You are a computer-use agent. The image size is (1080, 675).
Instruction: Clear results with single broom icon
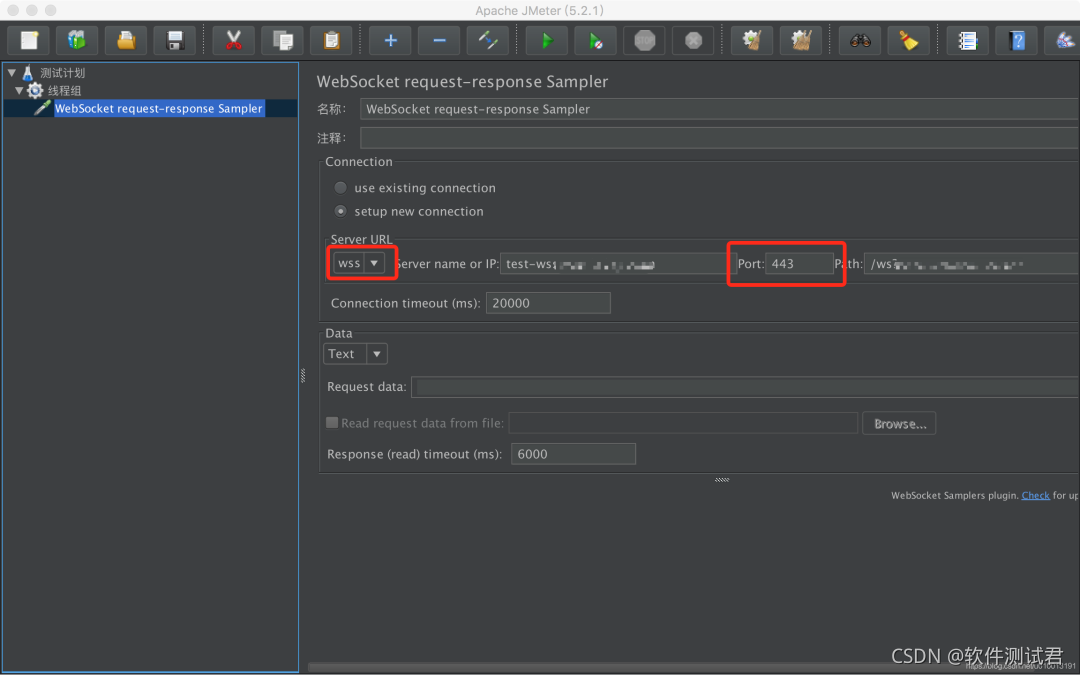tap(752, 41)
